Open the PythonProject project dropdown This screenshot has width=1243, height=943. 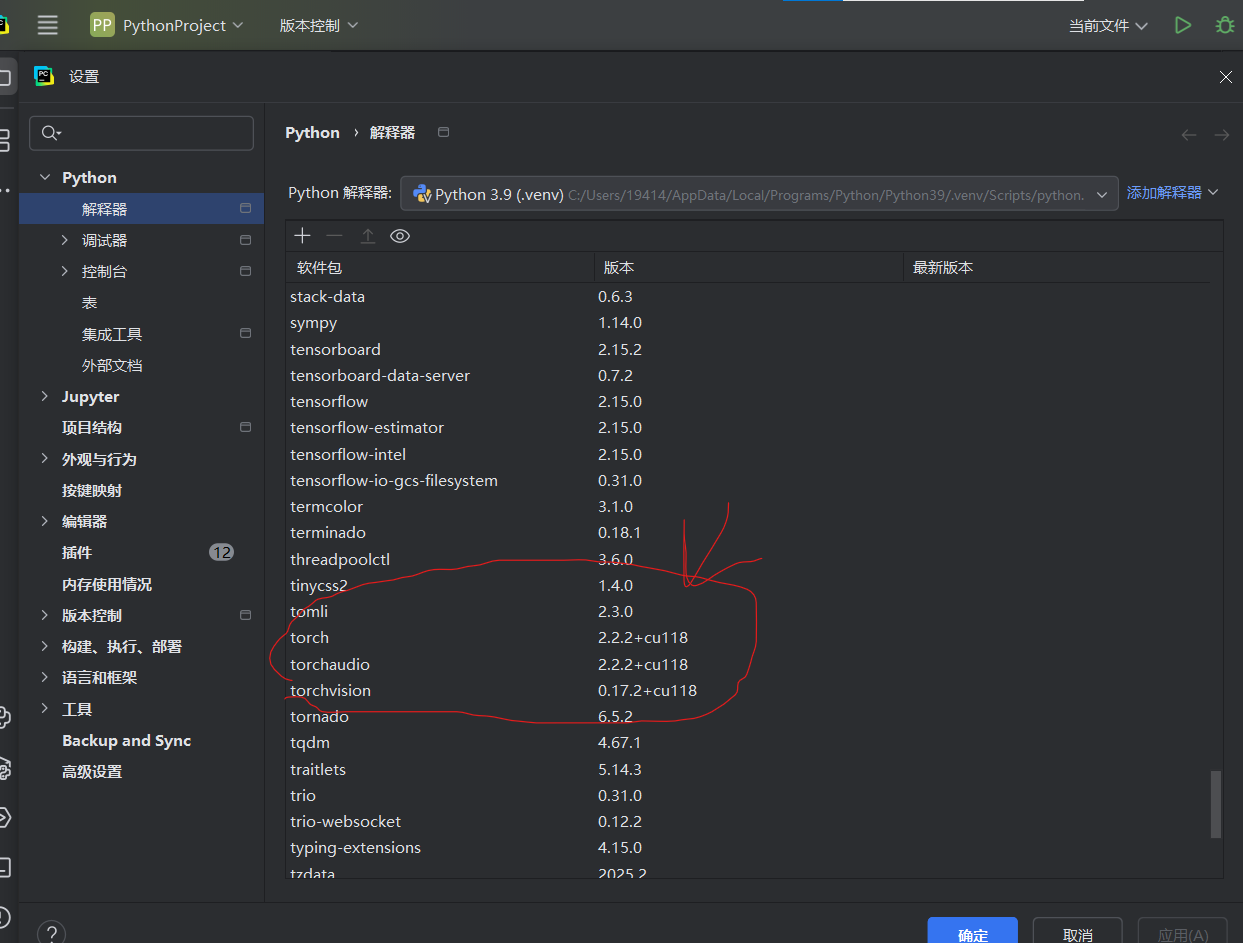[x=167, y=25]
